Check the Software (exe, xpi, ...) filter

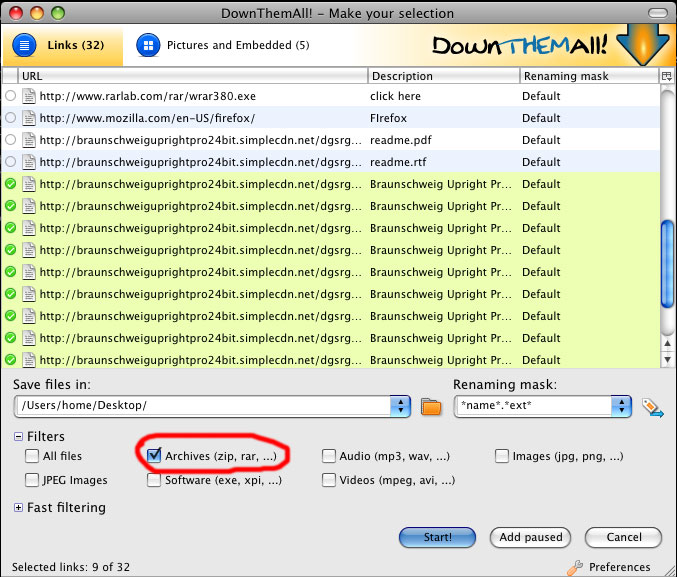(154, 480)
